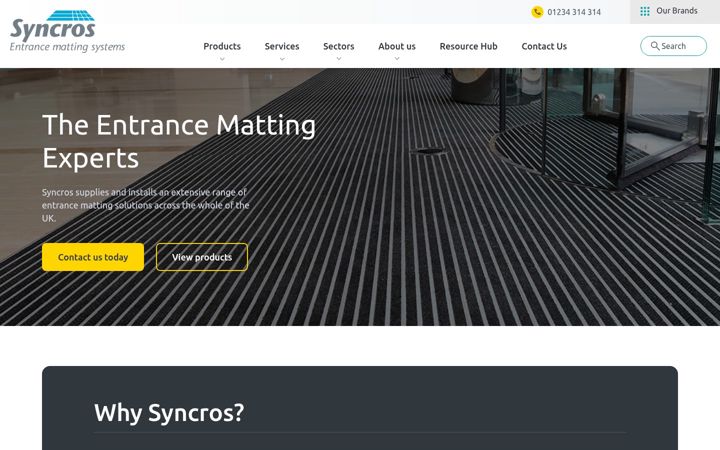This screenshot has width=720, height=450.
Task: Click the Our Brands grid icon
Action: tap(645, 11)
